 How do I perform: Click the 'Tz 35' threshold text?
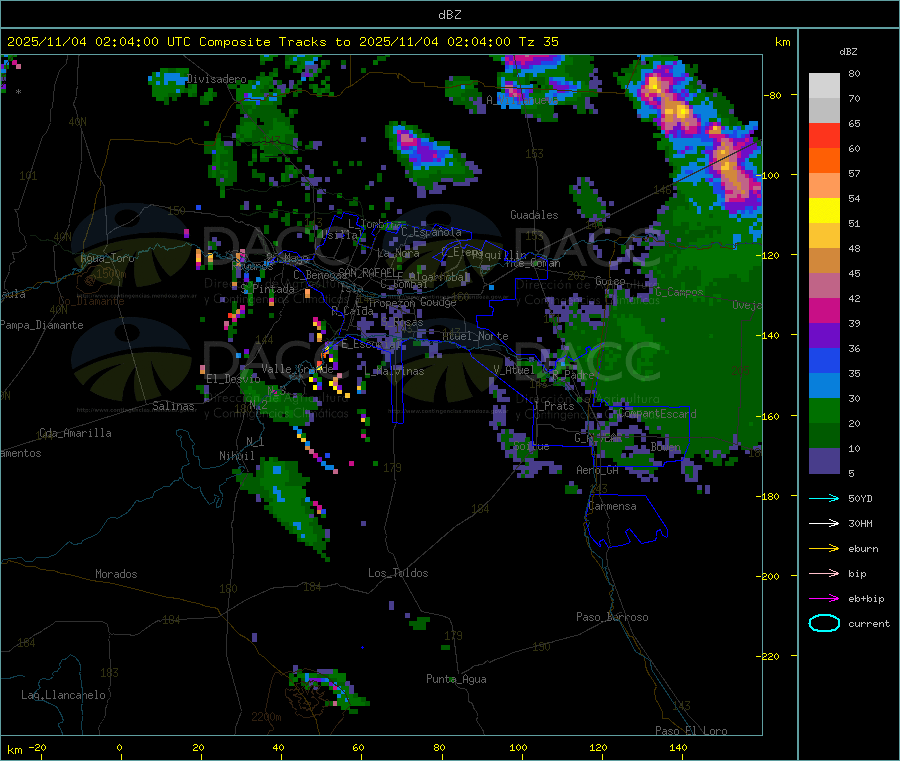[x=538, y=42]
